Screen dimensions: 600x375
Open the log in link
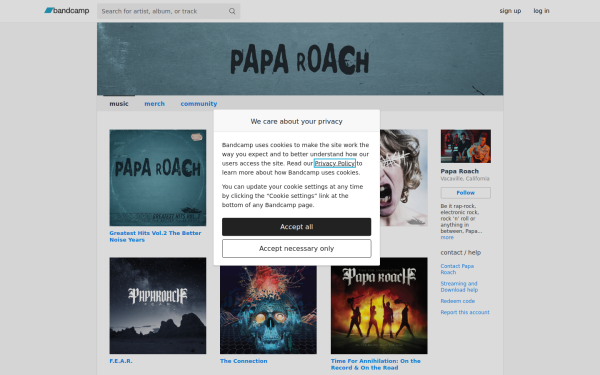541,11
